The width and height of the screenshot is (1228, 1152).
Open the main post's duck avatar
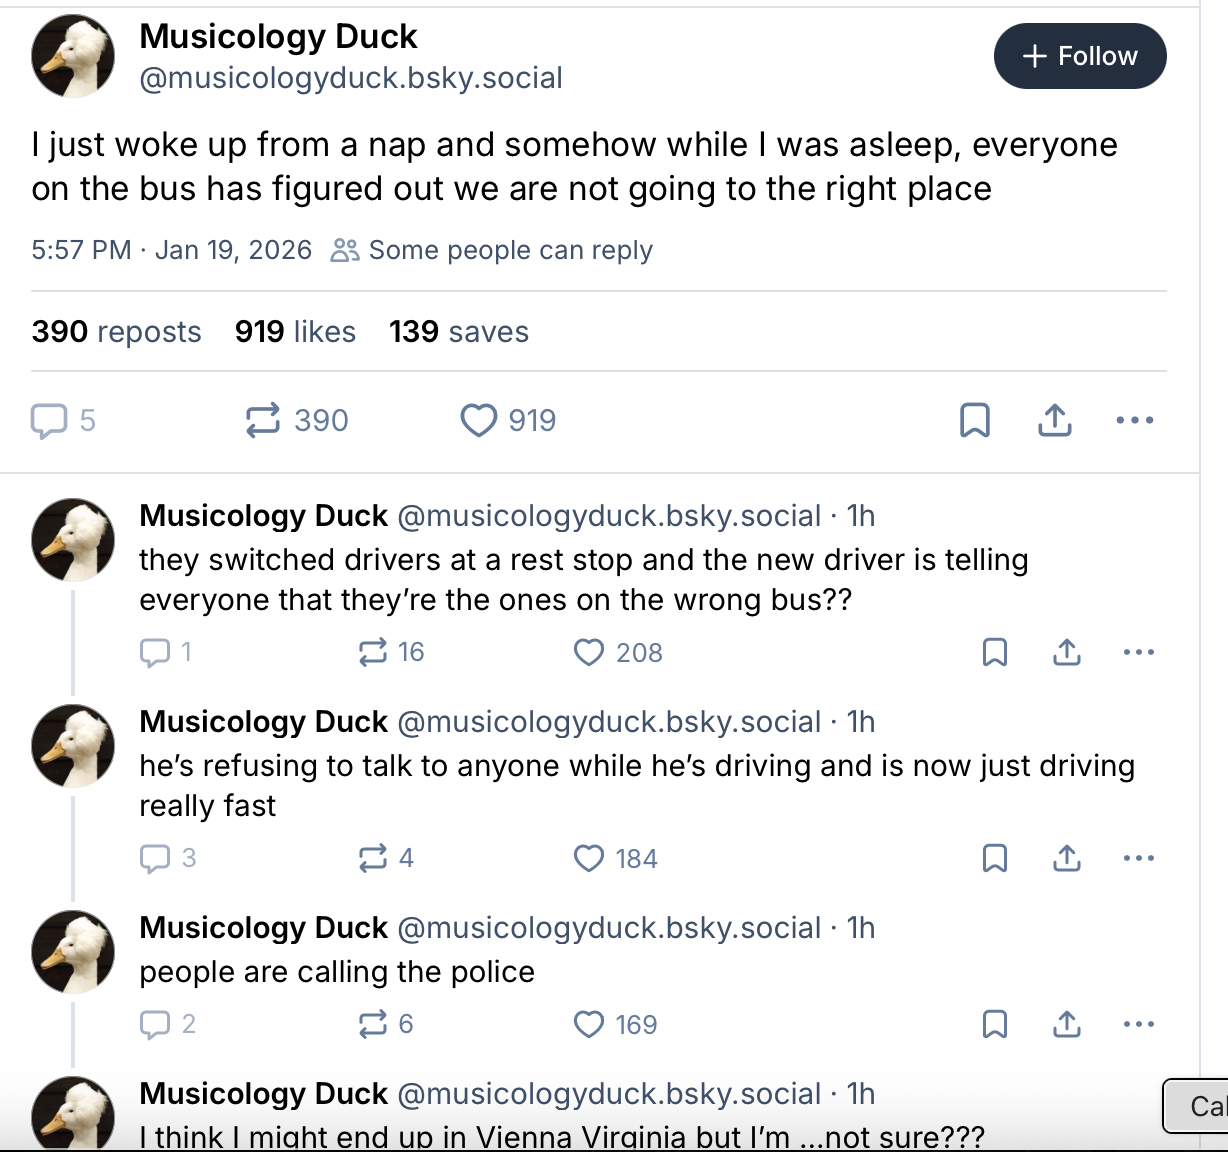[x=73, y=56]
